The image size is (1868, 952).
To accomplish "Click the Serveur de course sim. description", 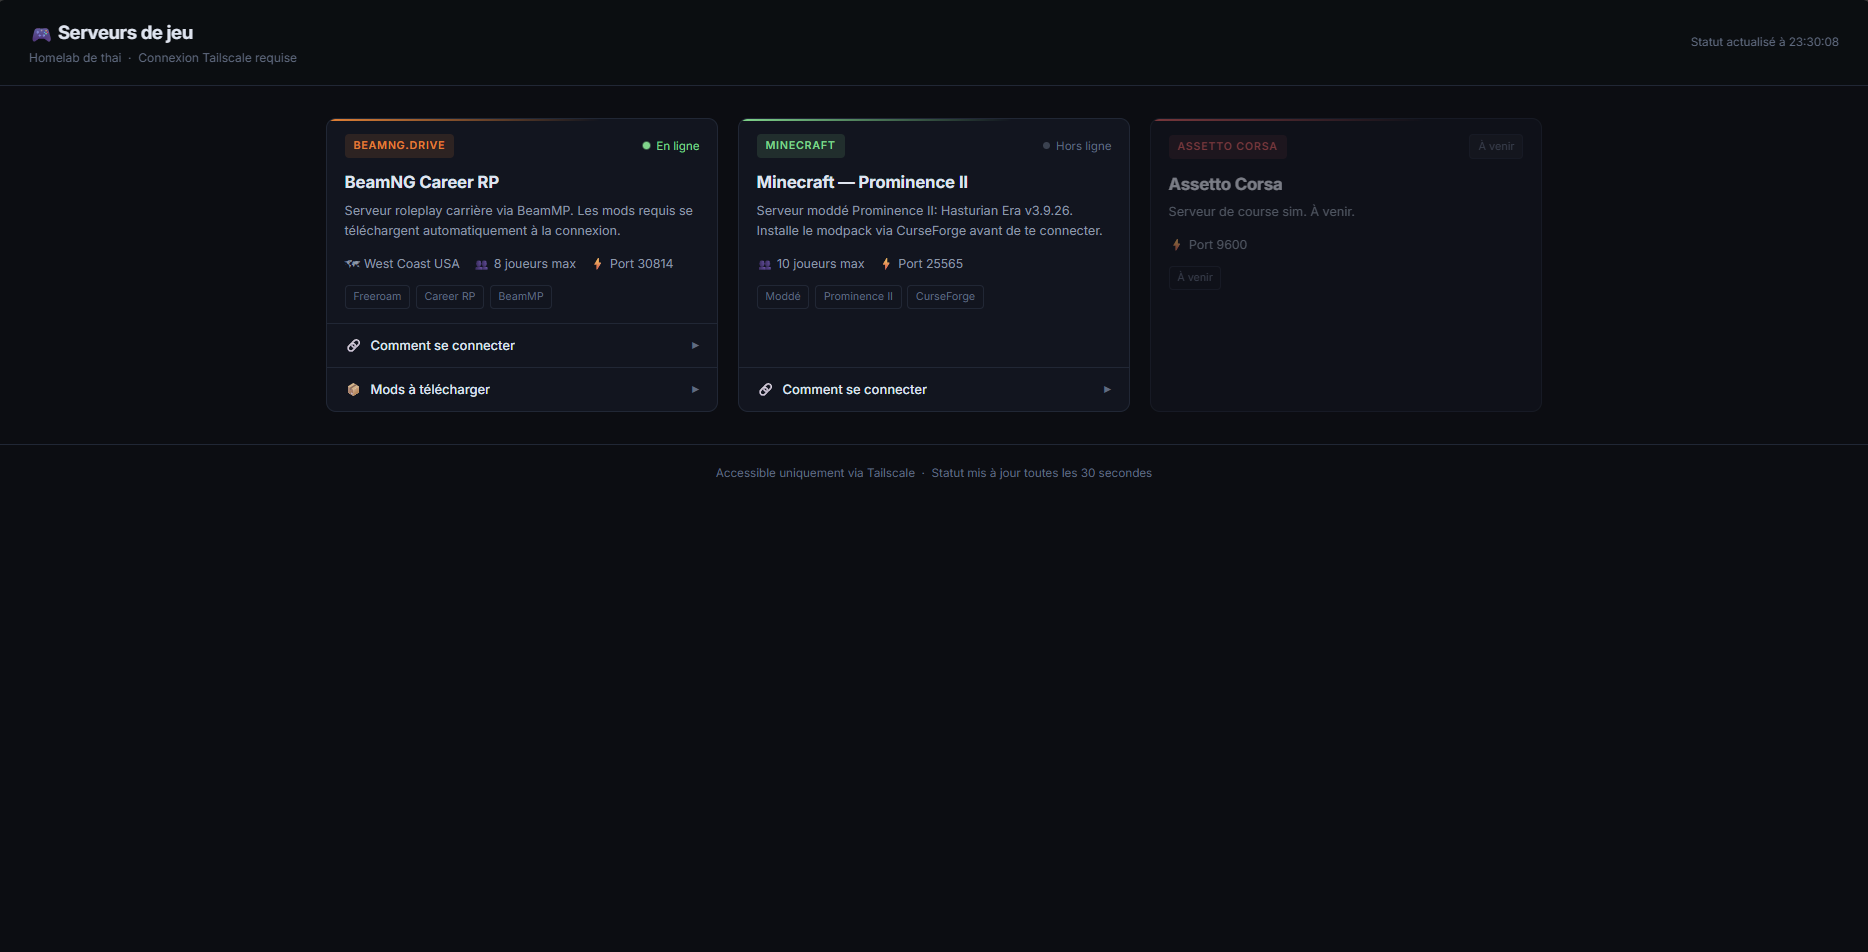I will click(x=1262, y=212).
